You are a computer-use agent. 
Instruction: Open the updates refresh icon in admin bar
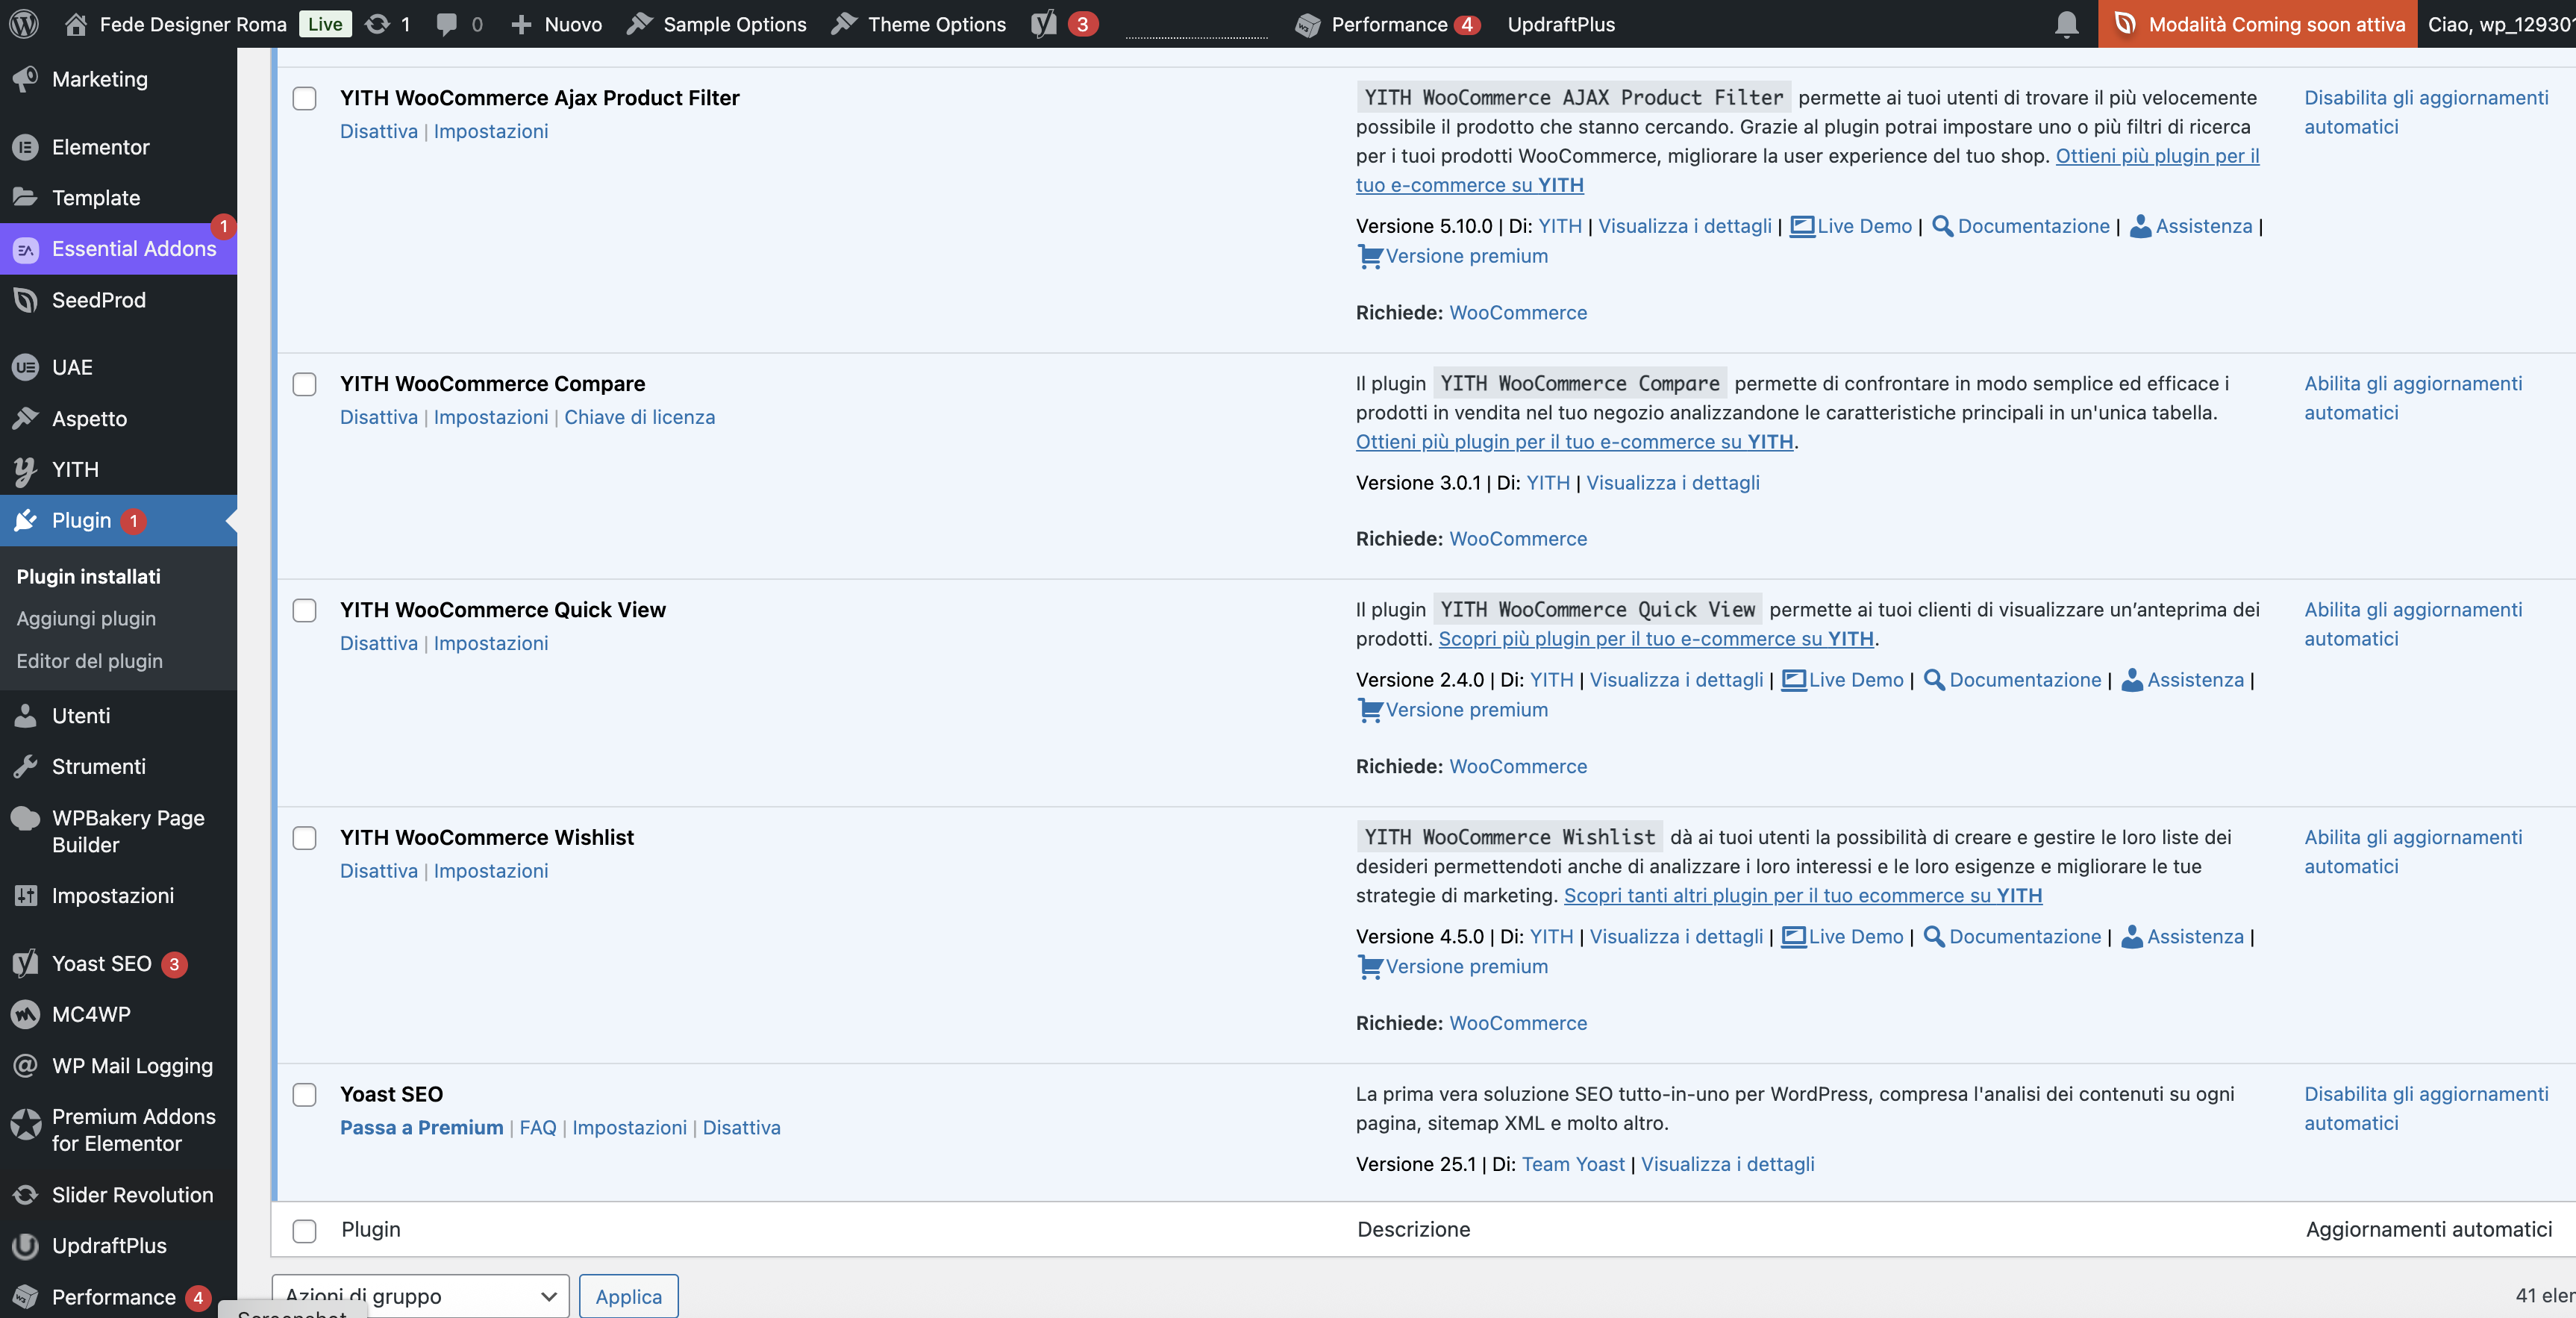pyautogui.click(x=377, y=24)
